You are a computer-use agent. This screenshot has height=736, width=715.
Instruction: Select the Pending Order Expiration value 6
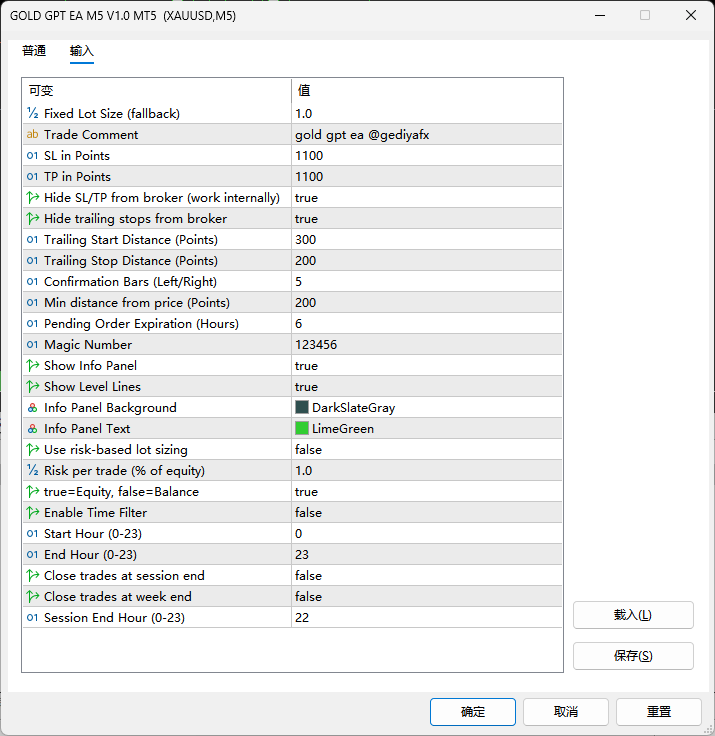pyautogui.click(x=427, y=323)
